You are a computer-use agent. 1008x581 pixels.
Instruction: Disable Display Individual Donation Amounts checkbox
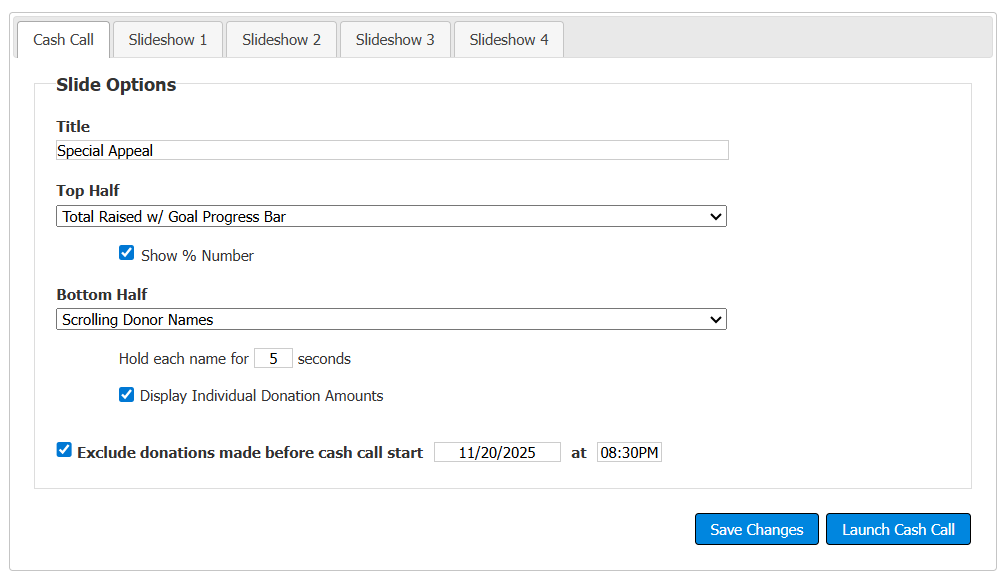tap(127, 395)
